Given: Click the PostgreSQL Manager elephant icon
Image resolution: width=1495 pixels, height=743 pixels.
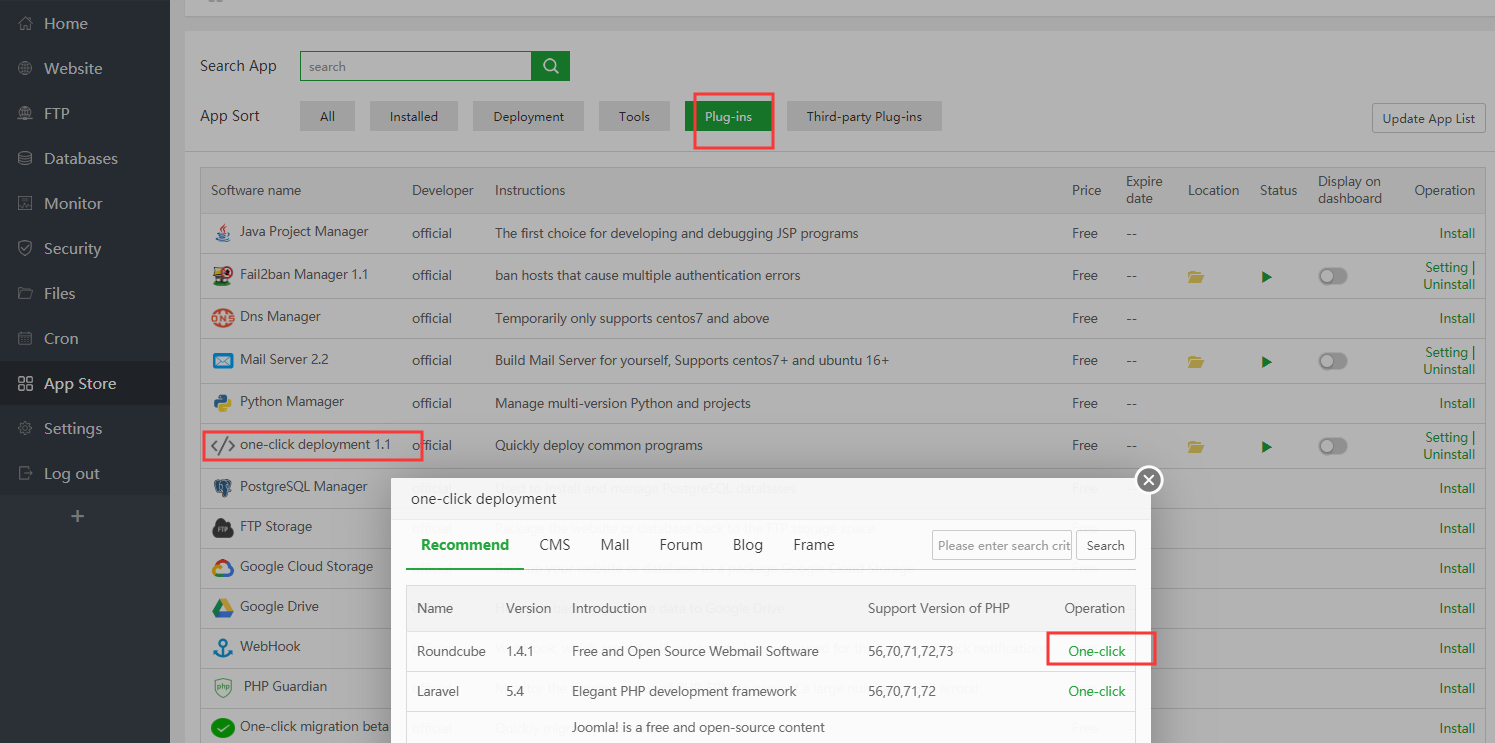Looking at the screenshot, I should [x=222, y=488].
